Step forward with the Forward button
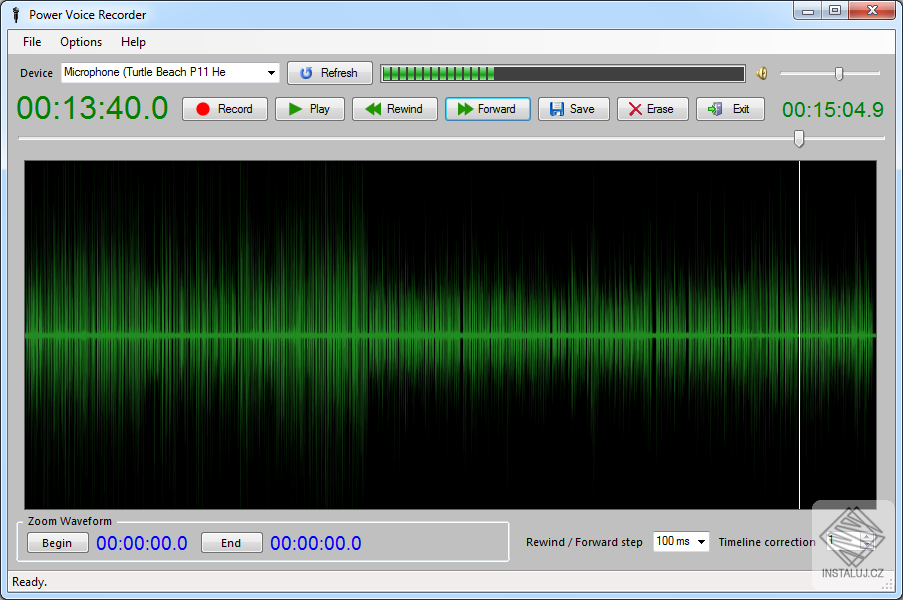The width and height of the screenshot is (903, 600). 487,109
